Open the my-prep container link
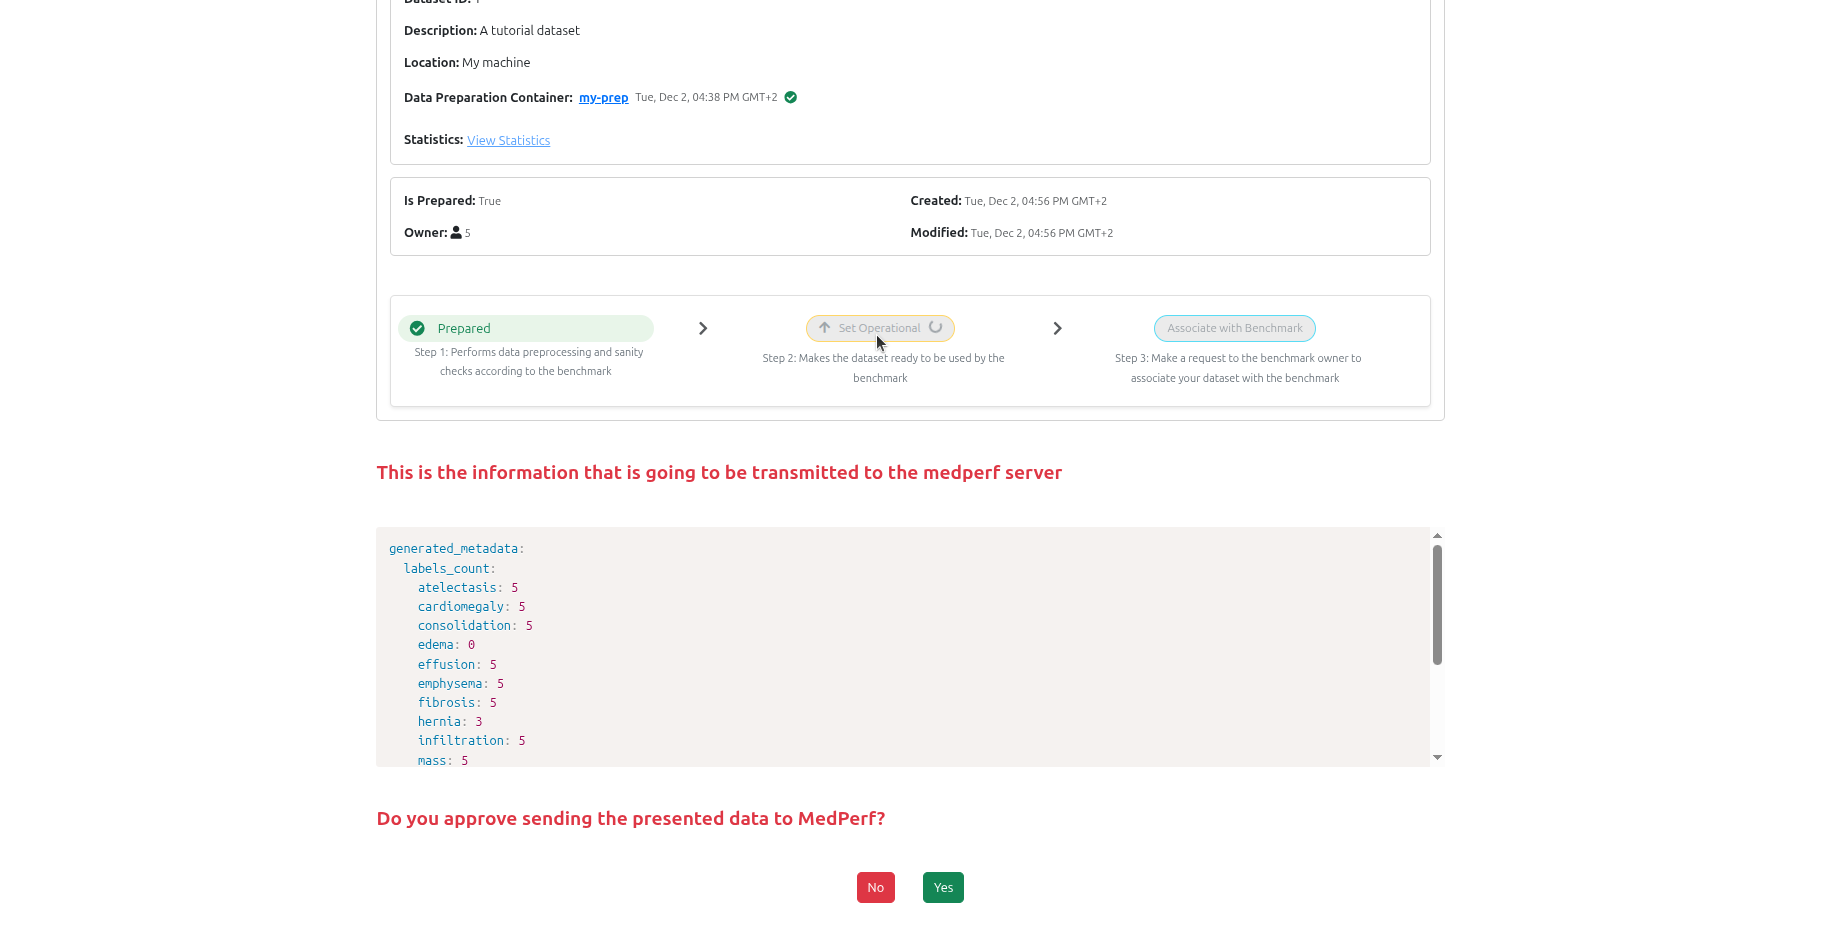 click(603, 97)
